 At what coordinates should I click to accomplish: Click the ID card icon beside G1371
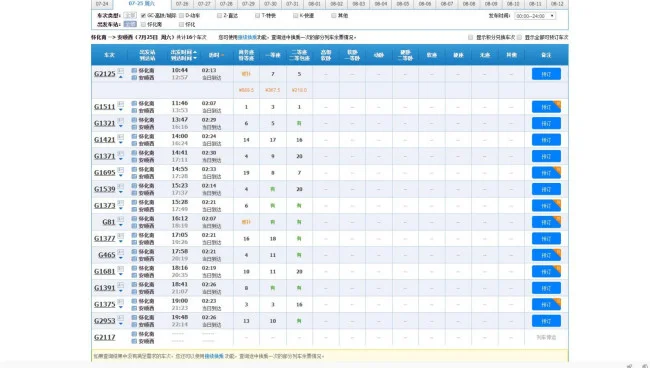point(121,153)
